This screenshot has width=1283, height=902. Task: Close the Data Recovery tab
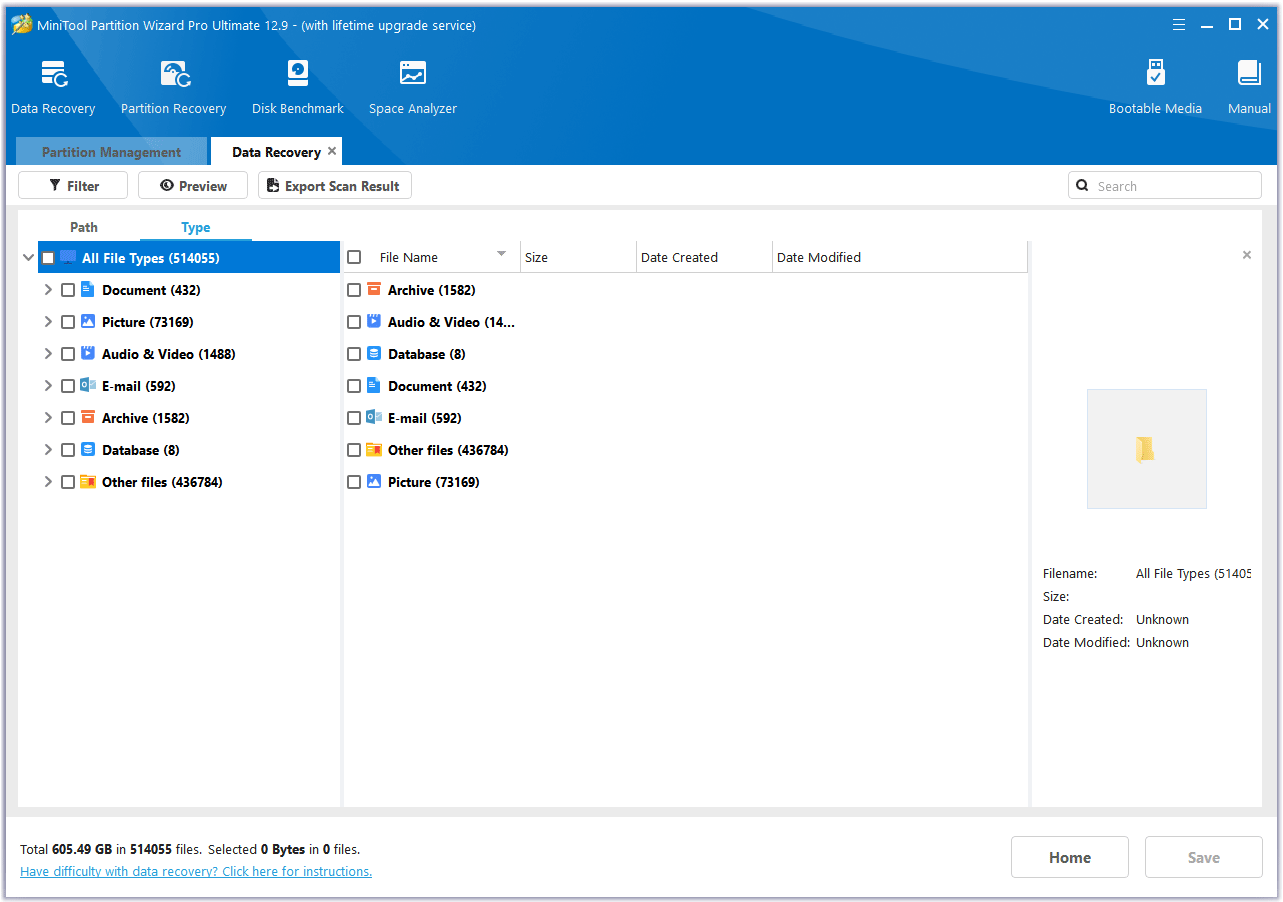click(332, 151)
